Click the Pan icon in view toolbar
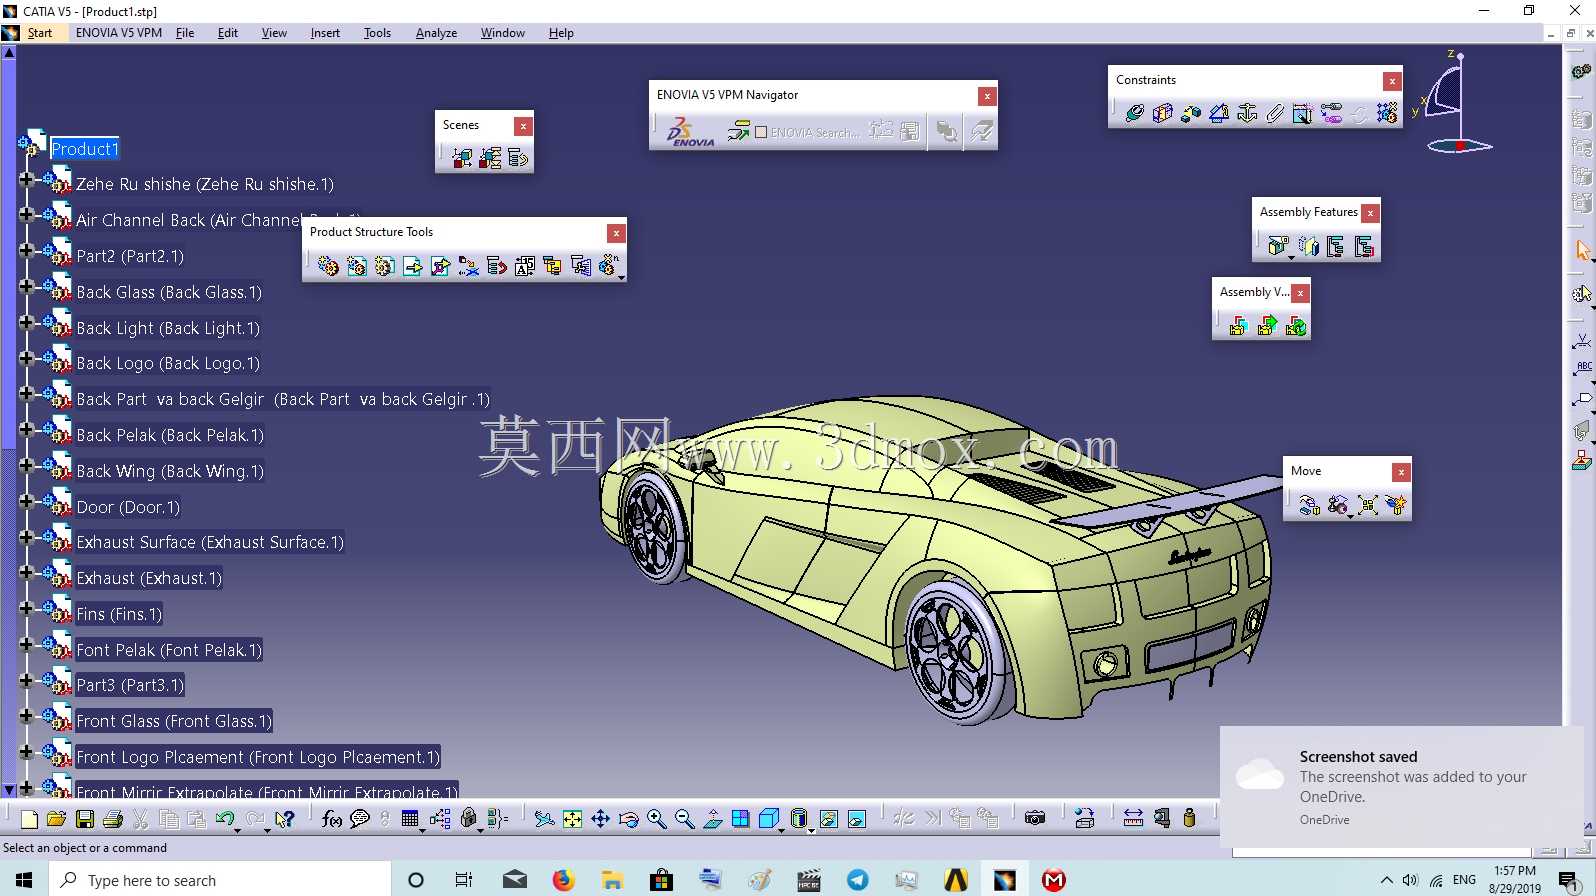1596x896 pixels. (x=600, y=819)
